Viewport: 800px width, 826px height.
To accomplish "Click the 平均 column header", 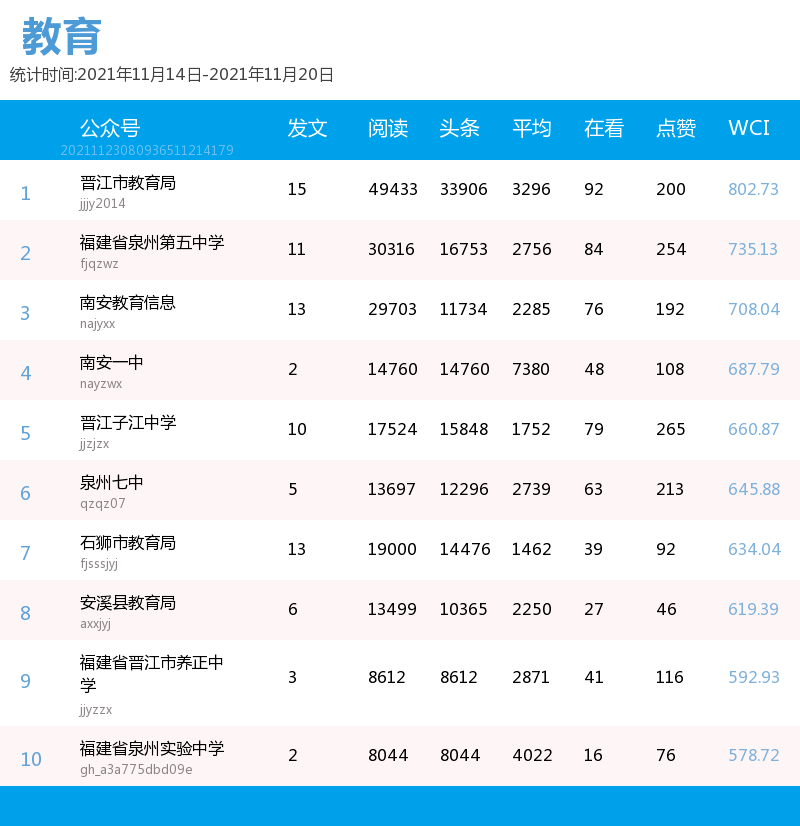I will coord(532,128).
